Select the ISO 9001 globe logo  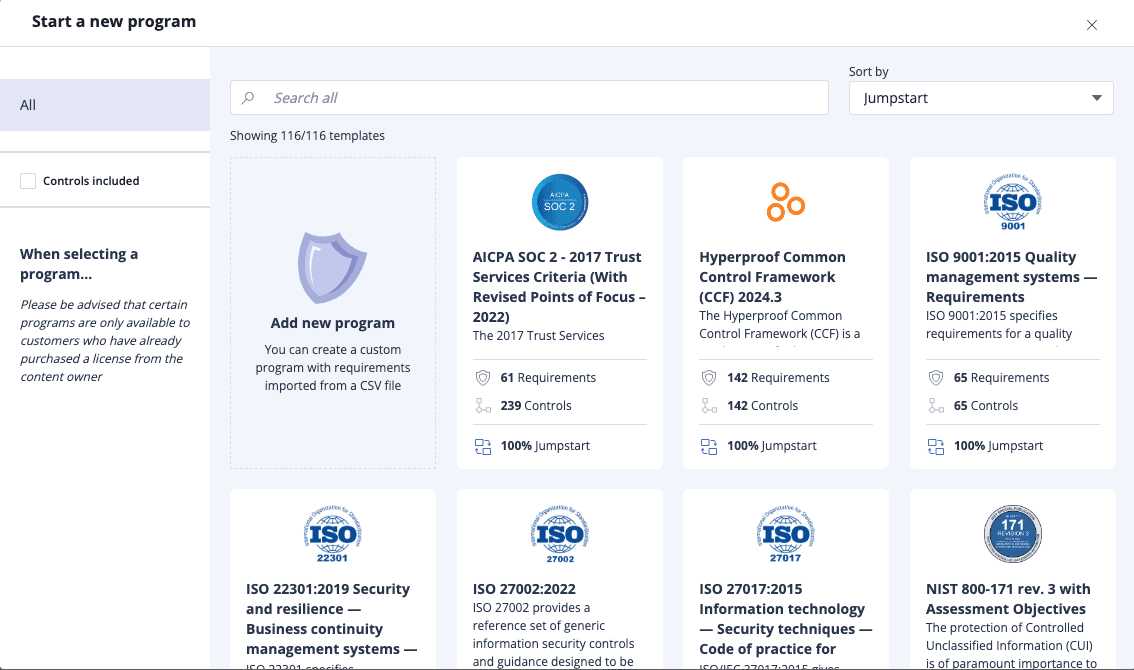[1012, 202]
